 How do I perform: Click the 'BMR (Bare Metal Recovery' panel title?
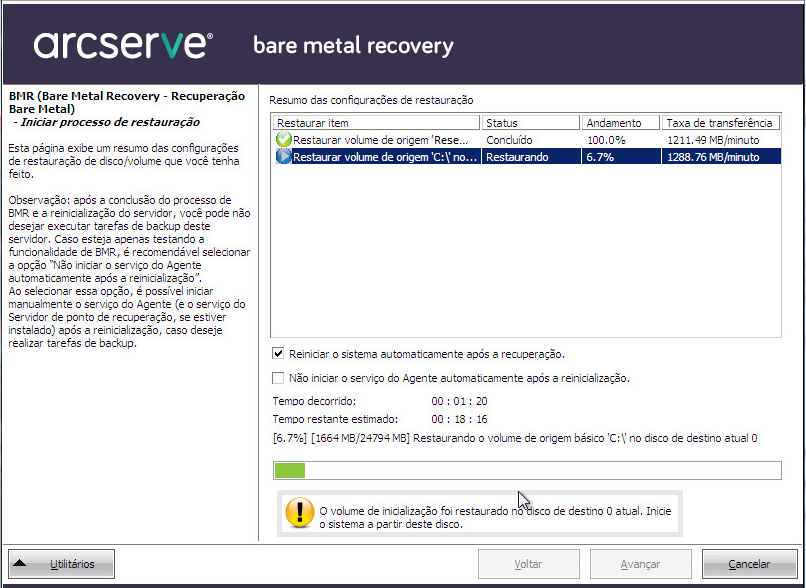(127, 102)
